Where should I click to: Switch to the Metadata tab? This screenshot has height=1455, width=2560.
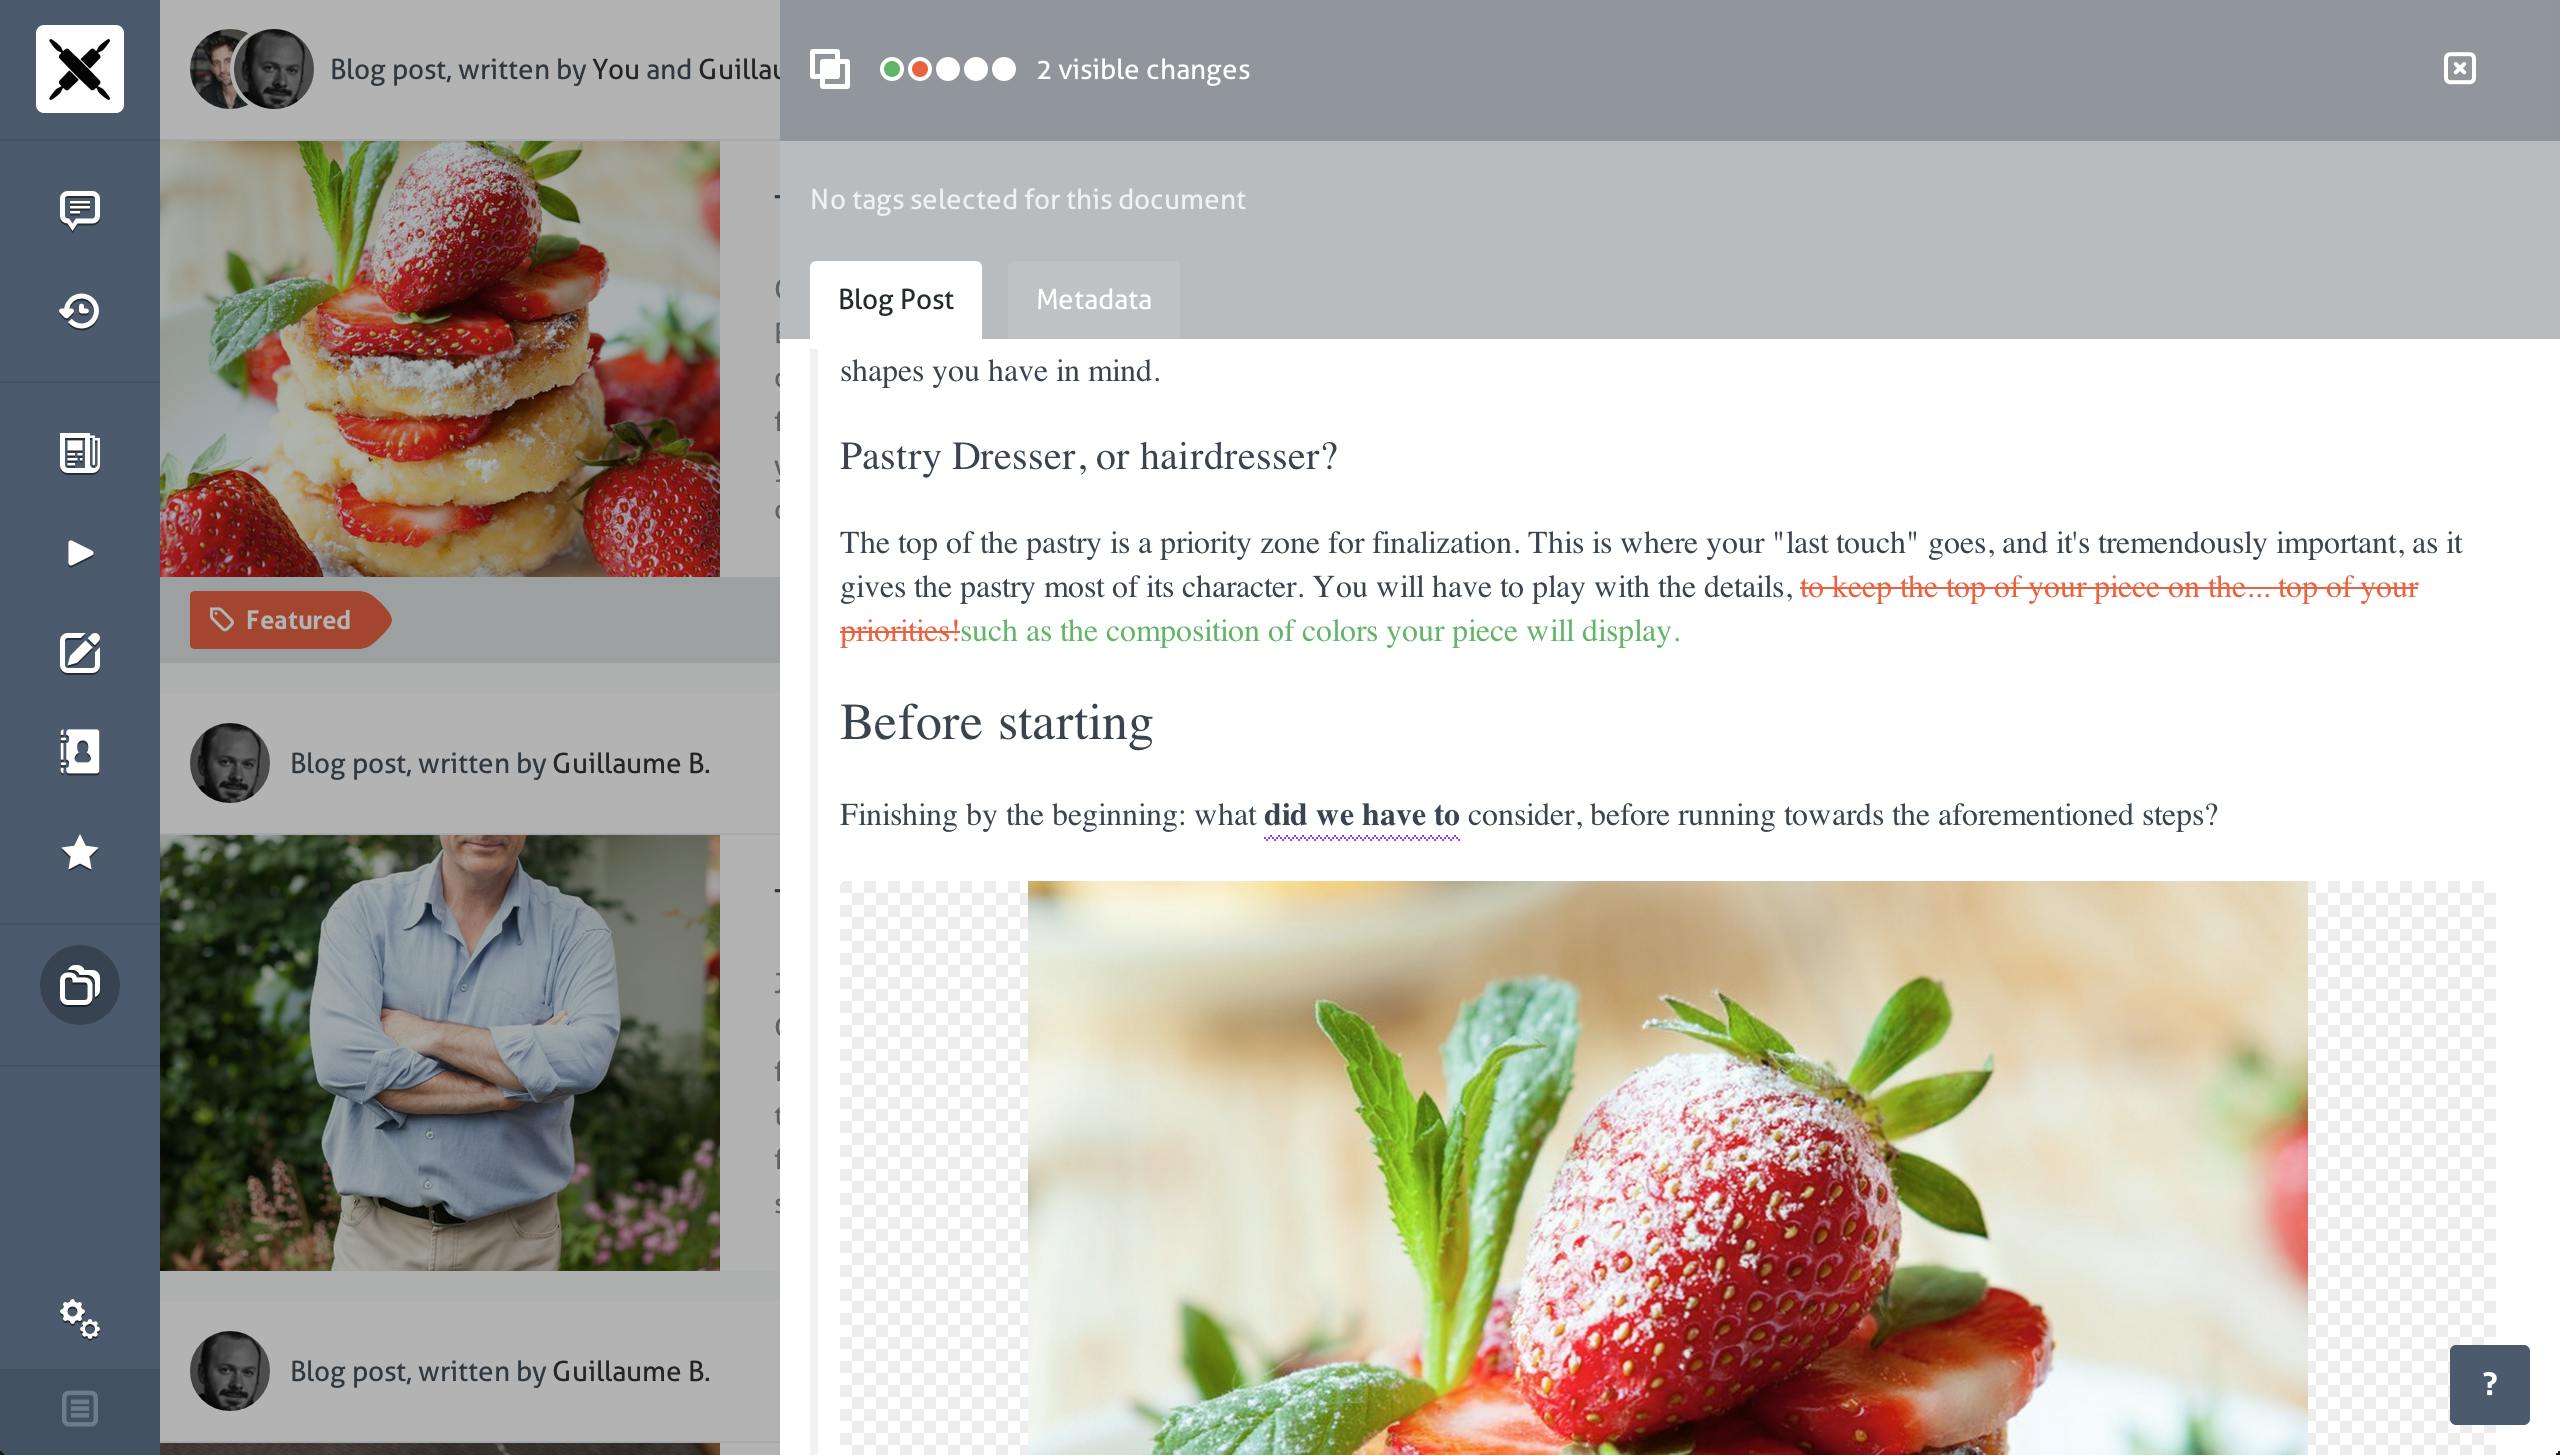pyautogui.click(x=1093, y=300)
